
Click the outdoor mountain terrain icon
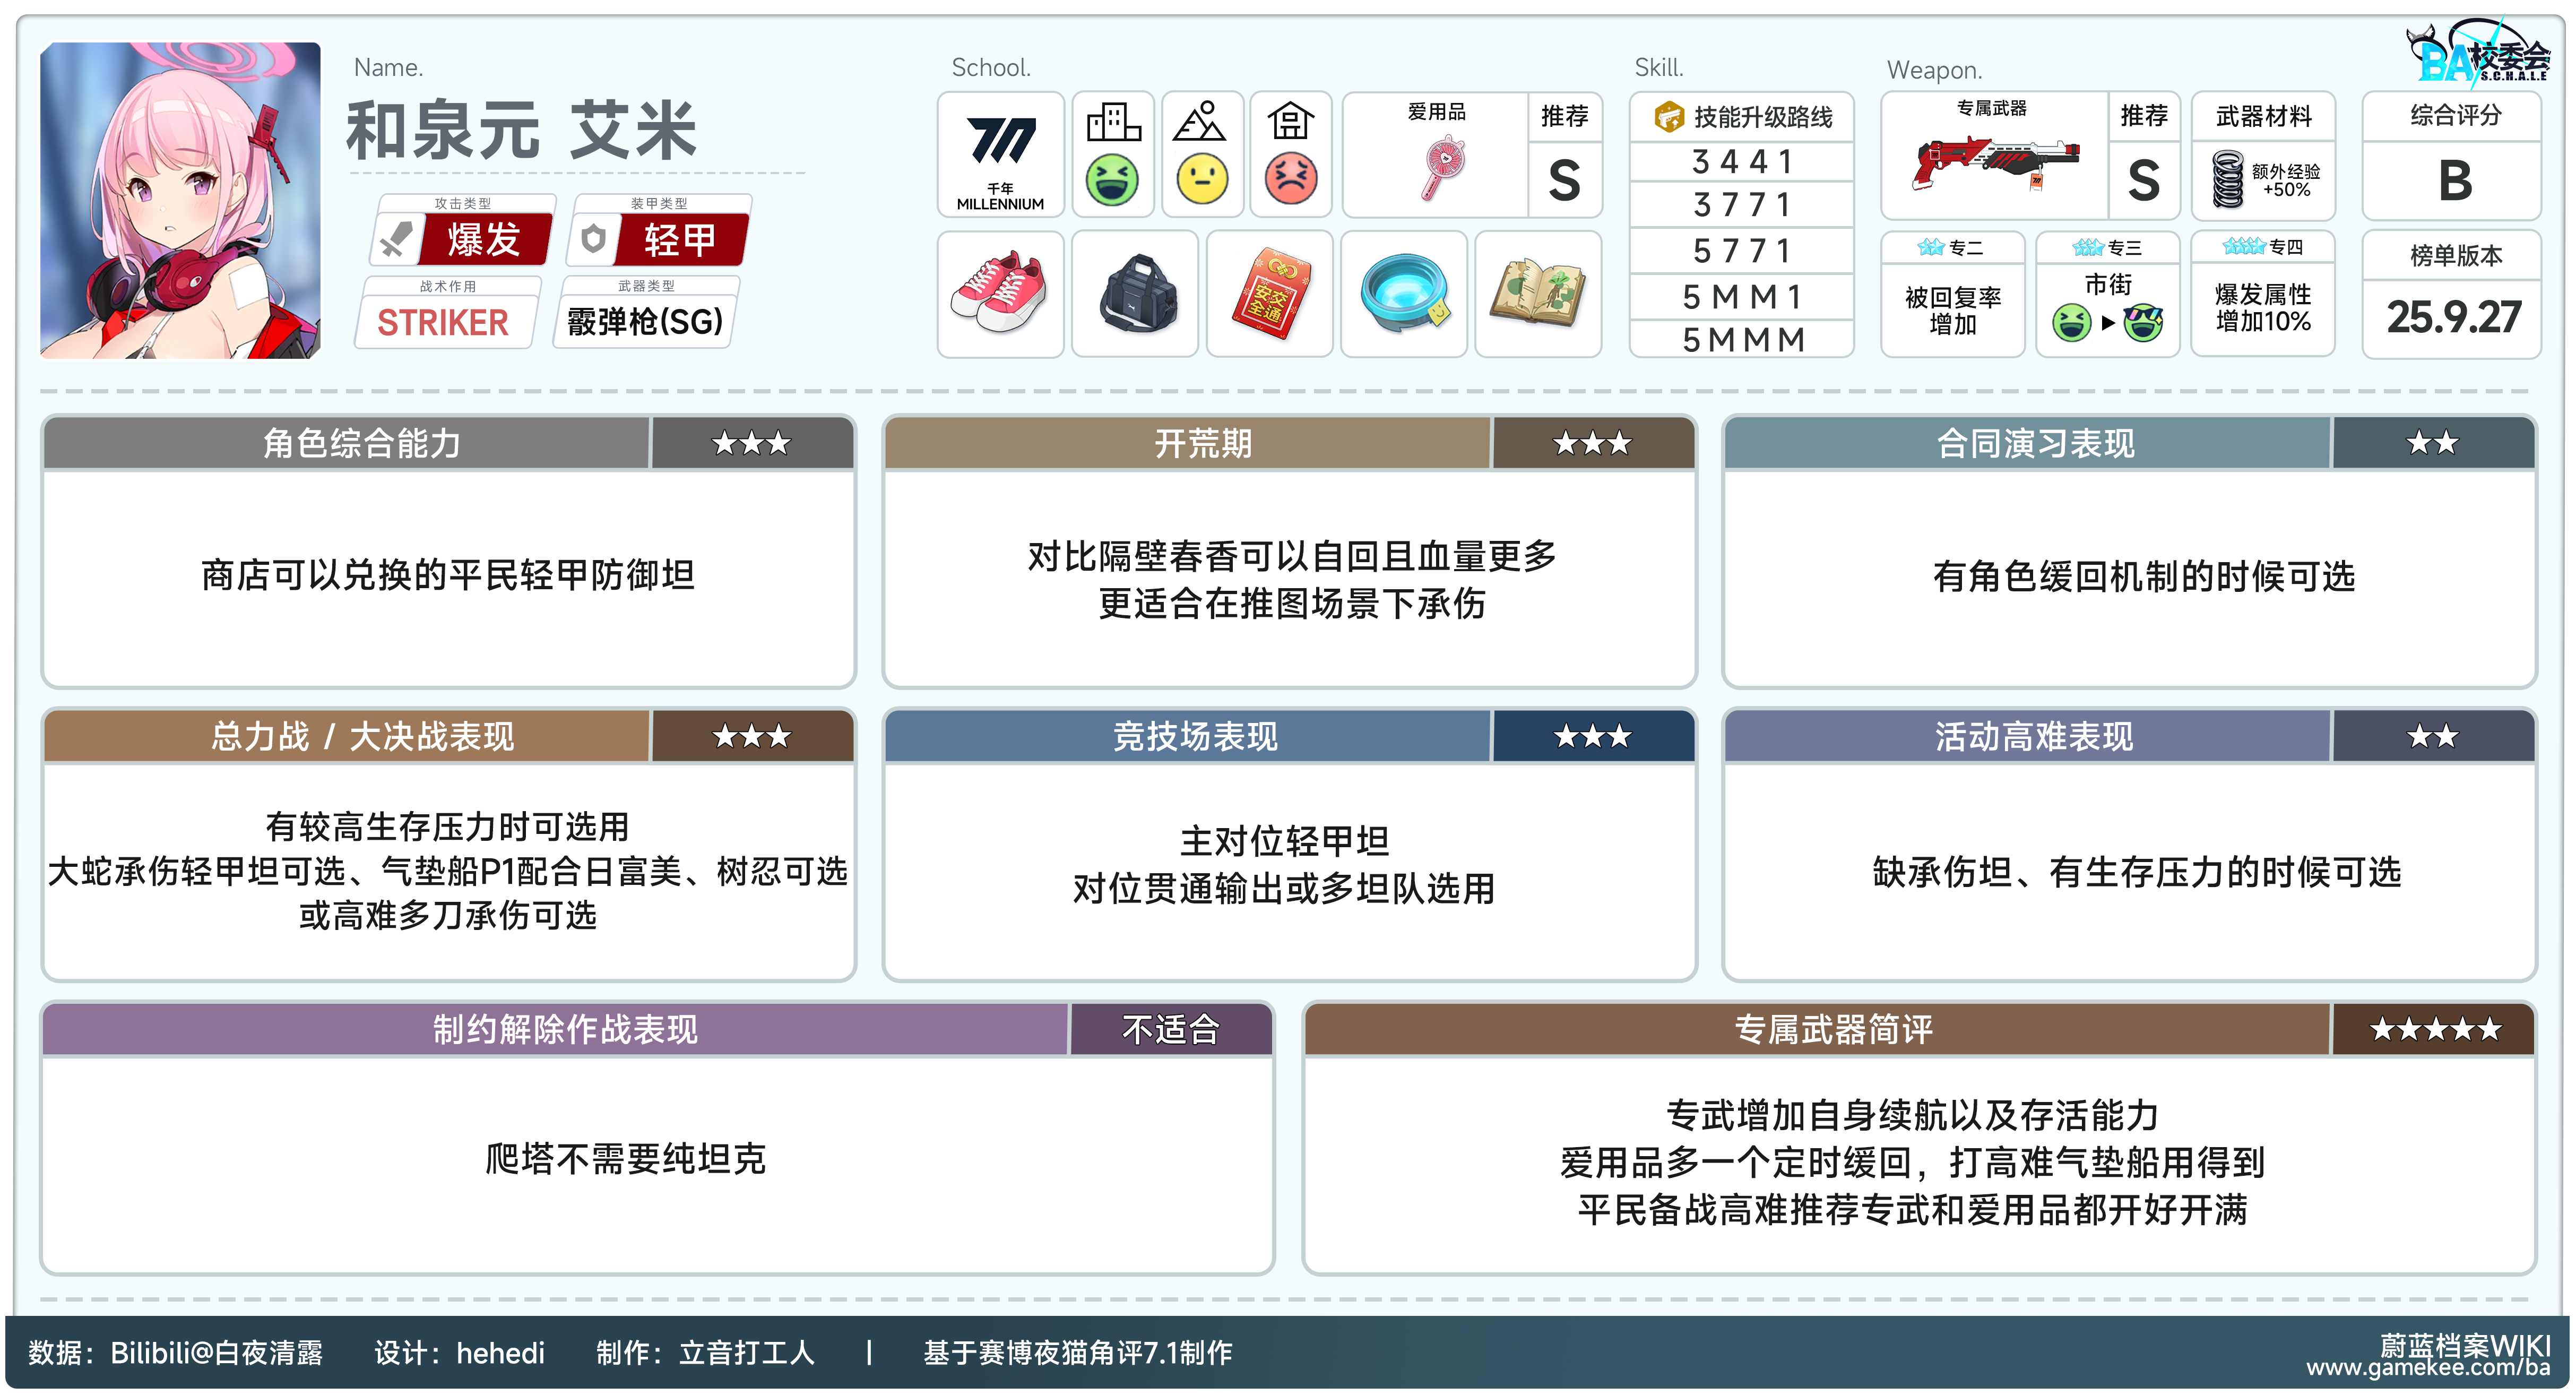pos(1201,123)
